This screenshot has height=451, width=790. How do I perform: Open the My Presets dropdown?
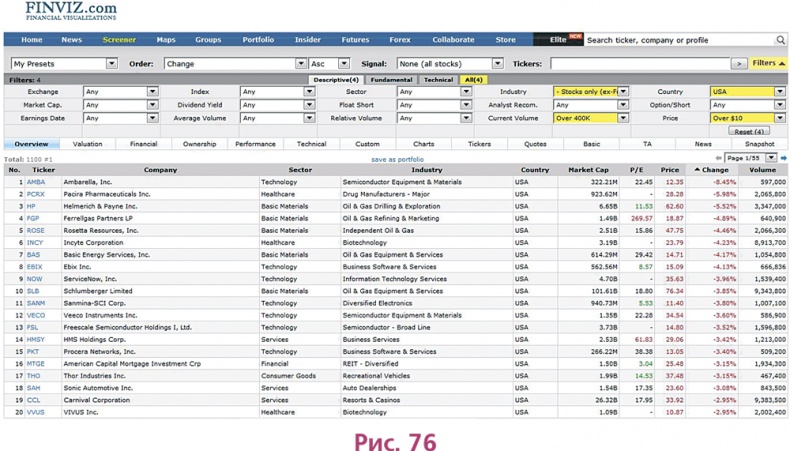[64, 63]
